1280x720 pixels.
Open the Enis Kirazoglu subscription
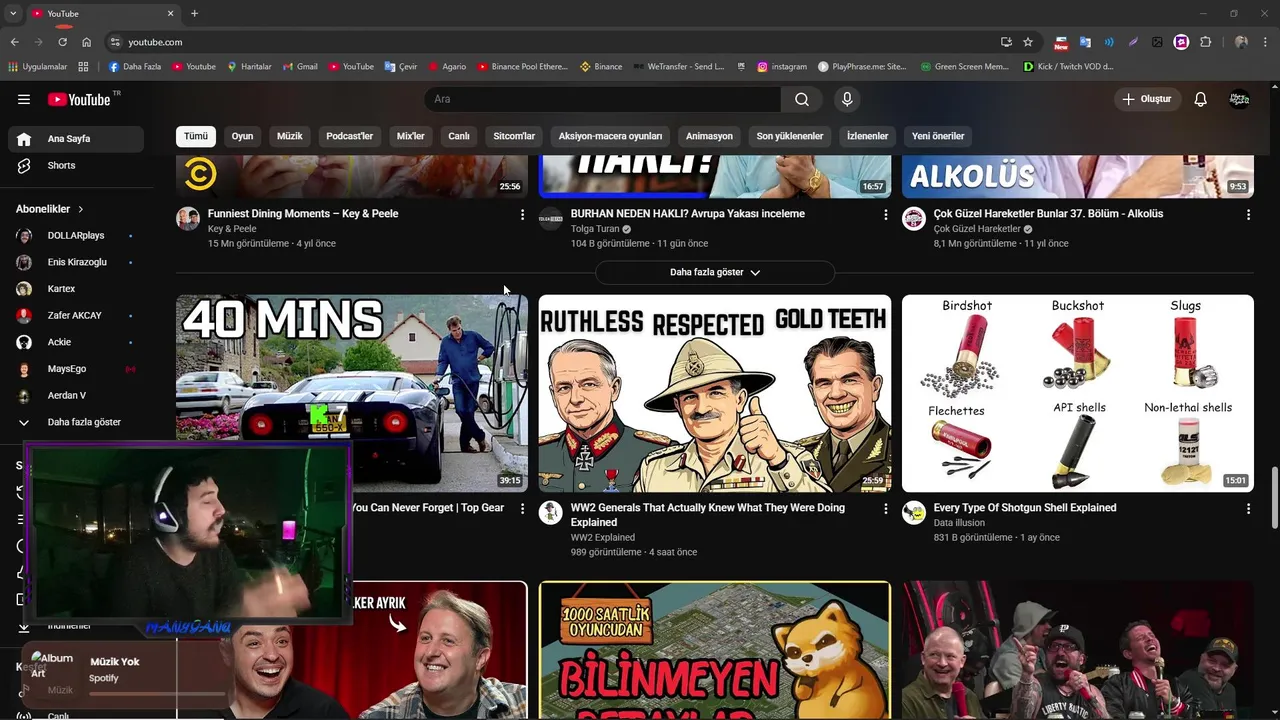pyautogui.click(x=75, y=262)
